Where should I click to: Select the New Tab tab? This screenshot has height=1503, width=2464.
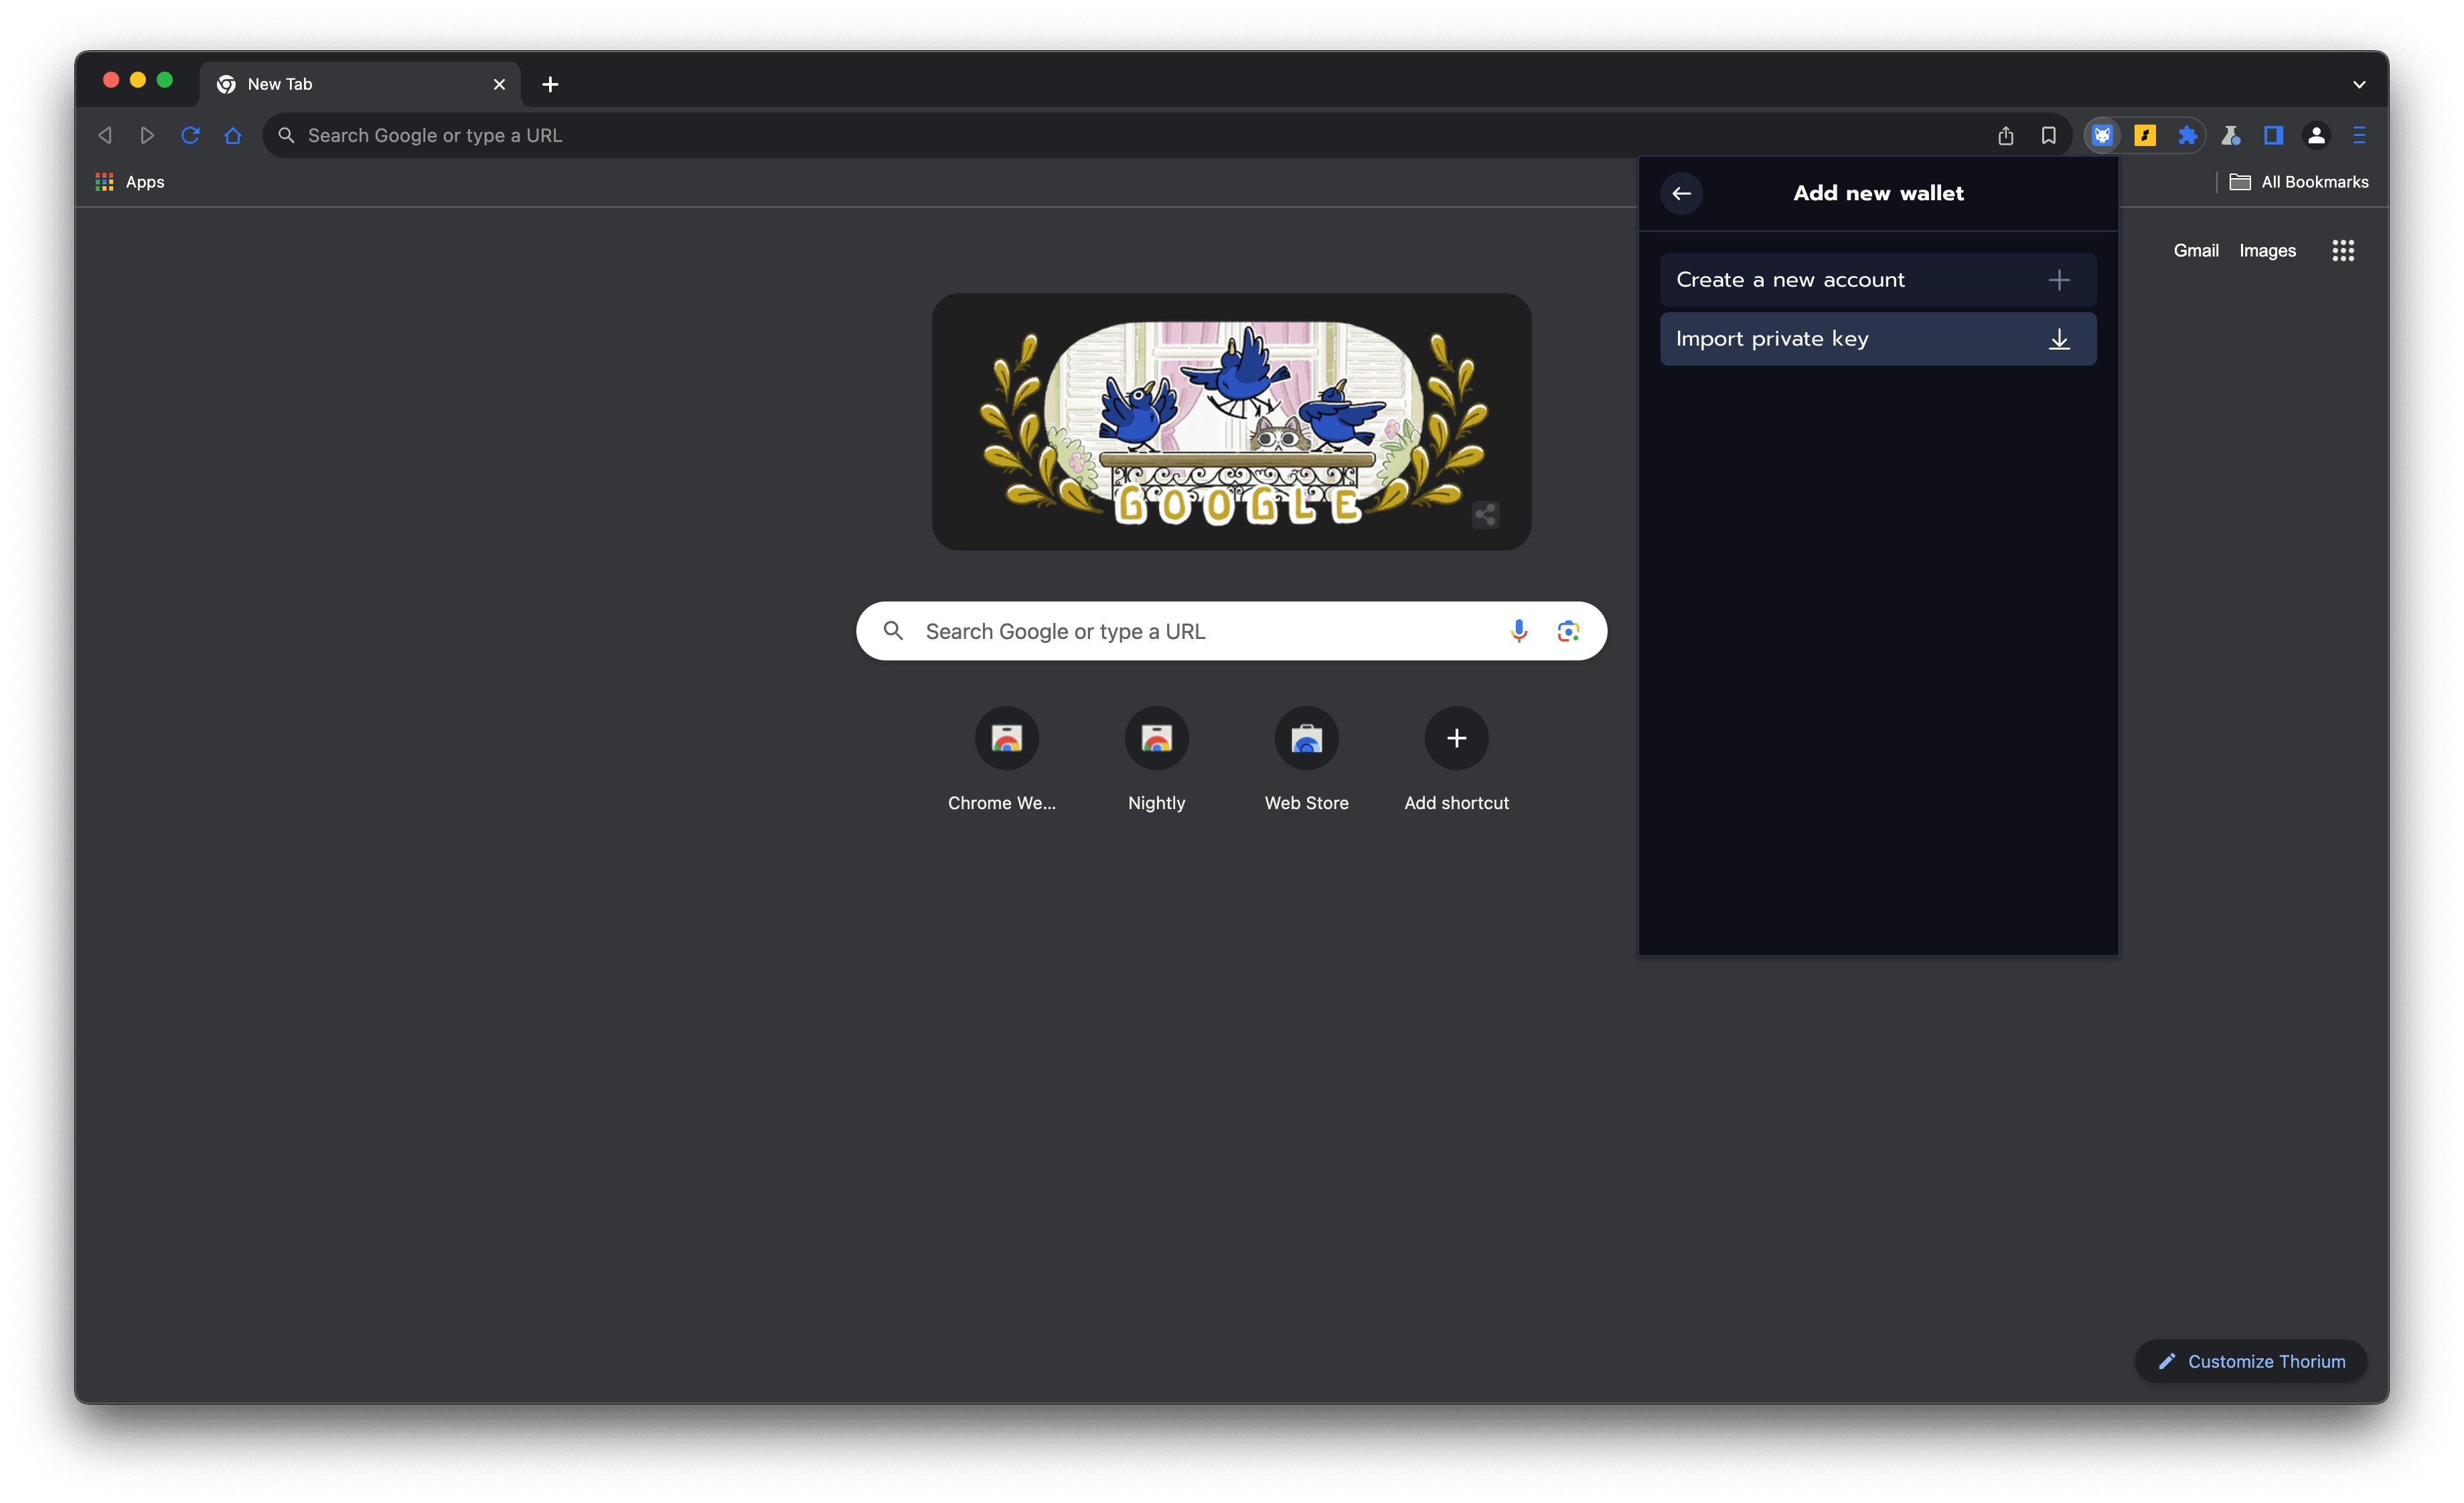(x=359, y=84)
